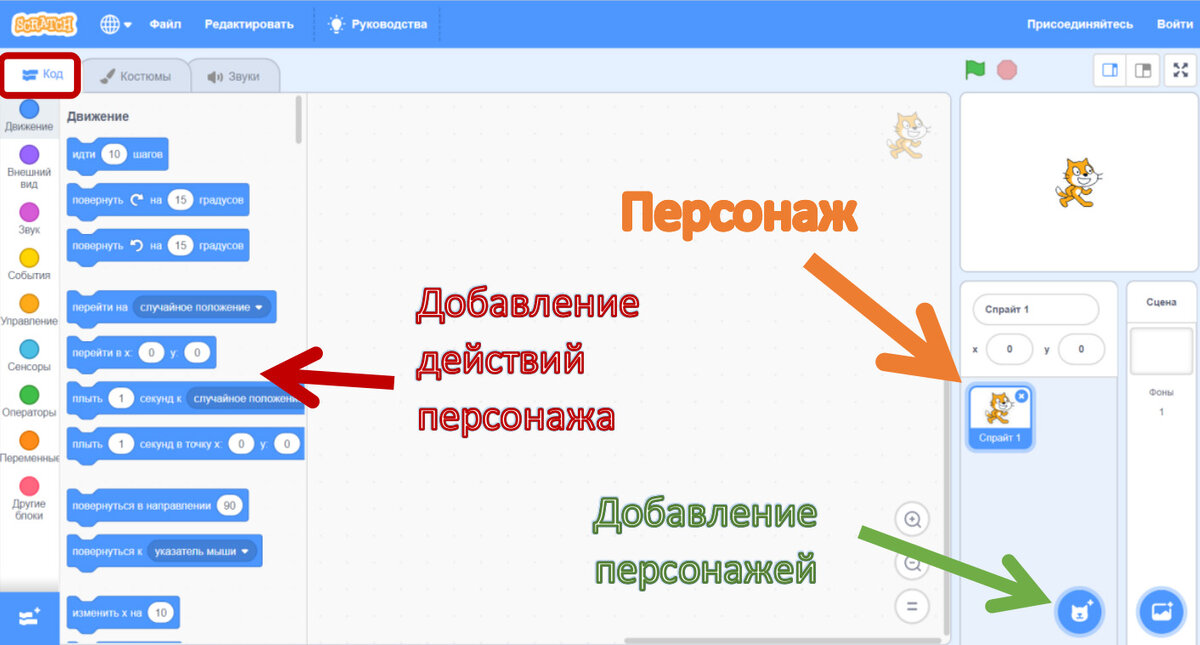Select the Внешний вид block category

coord(30,167)
